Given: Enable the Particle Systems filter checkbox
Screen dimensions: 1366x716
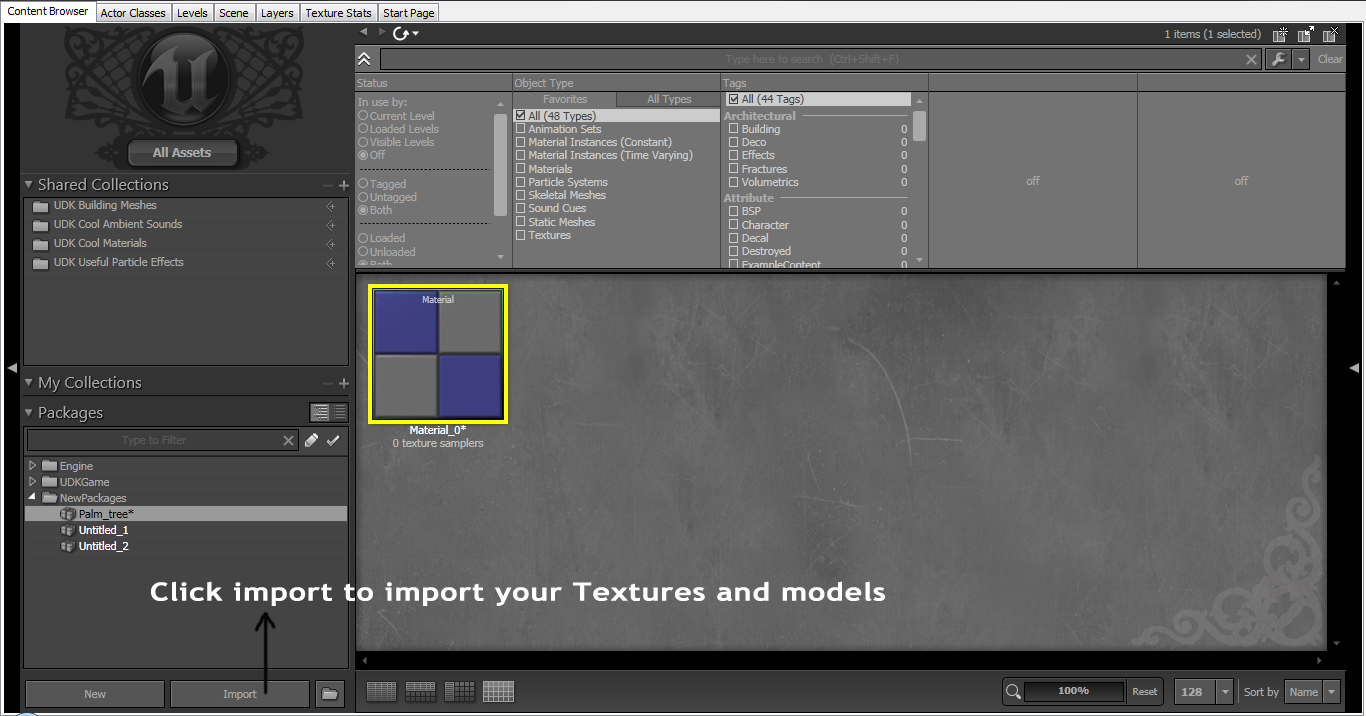Looking at the screenshot, I should [520, 182].
